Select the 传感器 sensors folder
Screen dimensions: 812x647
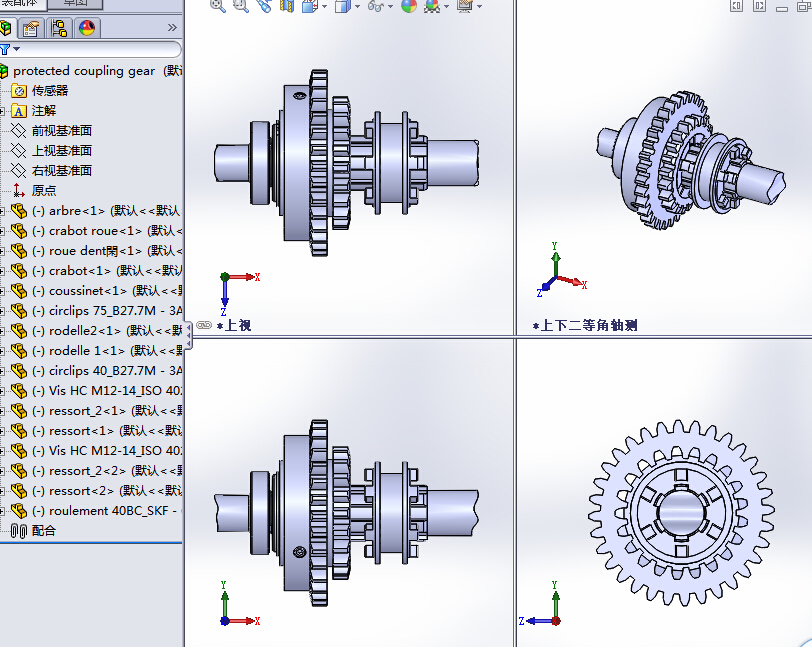point(50,91)
